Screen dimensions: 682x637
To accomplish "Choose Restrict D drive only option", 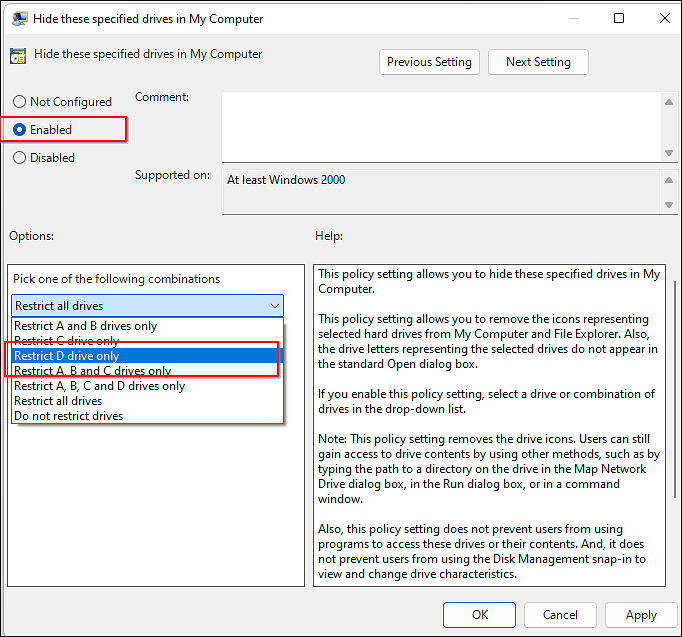I will pos(67,356).
